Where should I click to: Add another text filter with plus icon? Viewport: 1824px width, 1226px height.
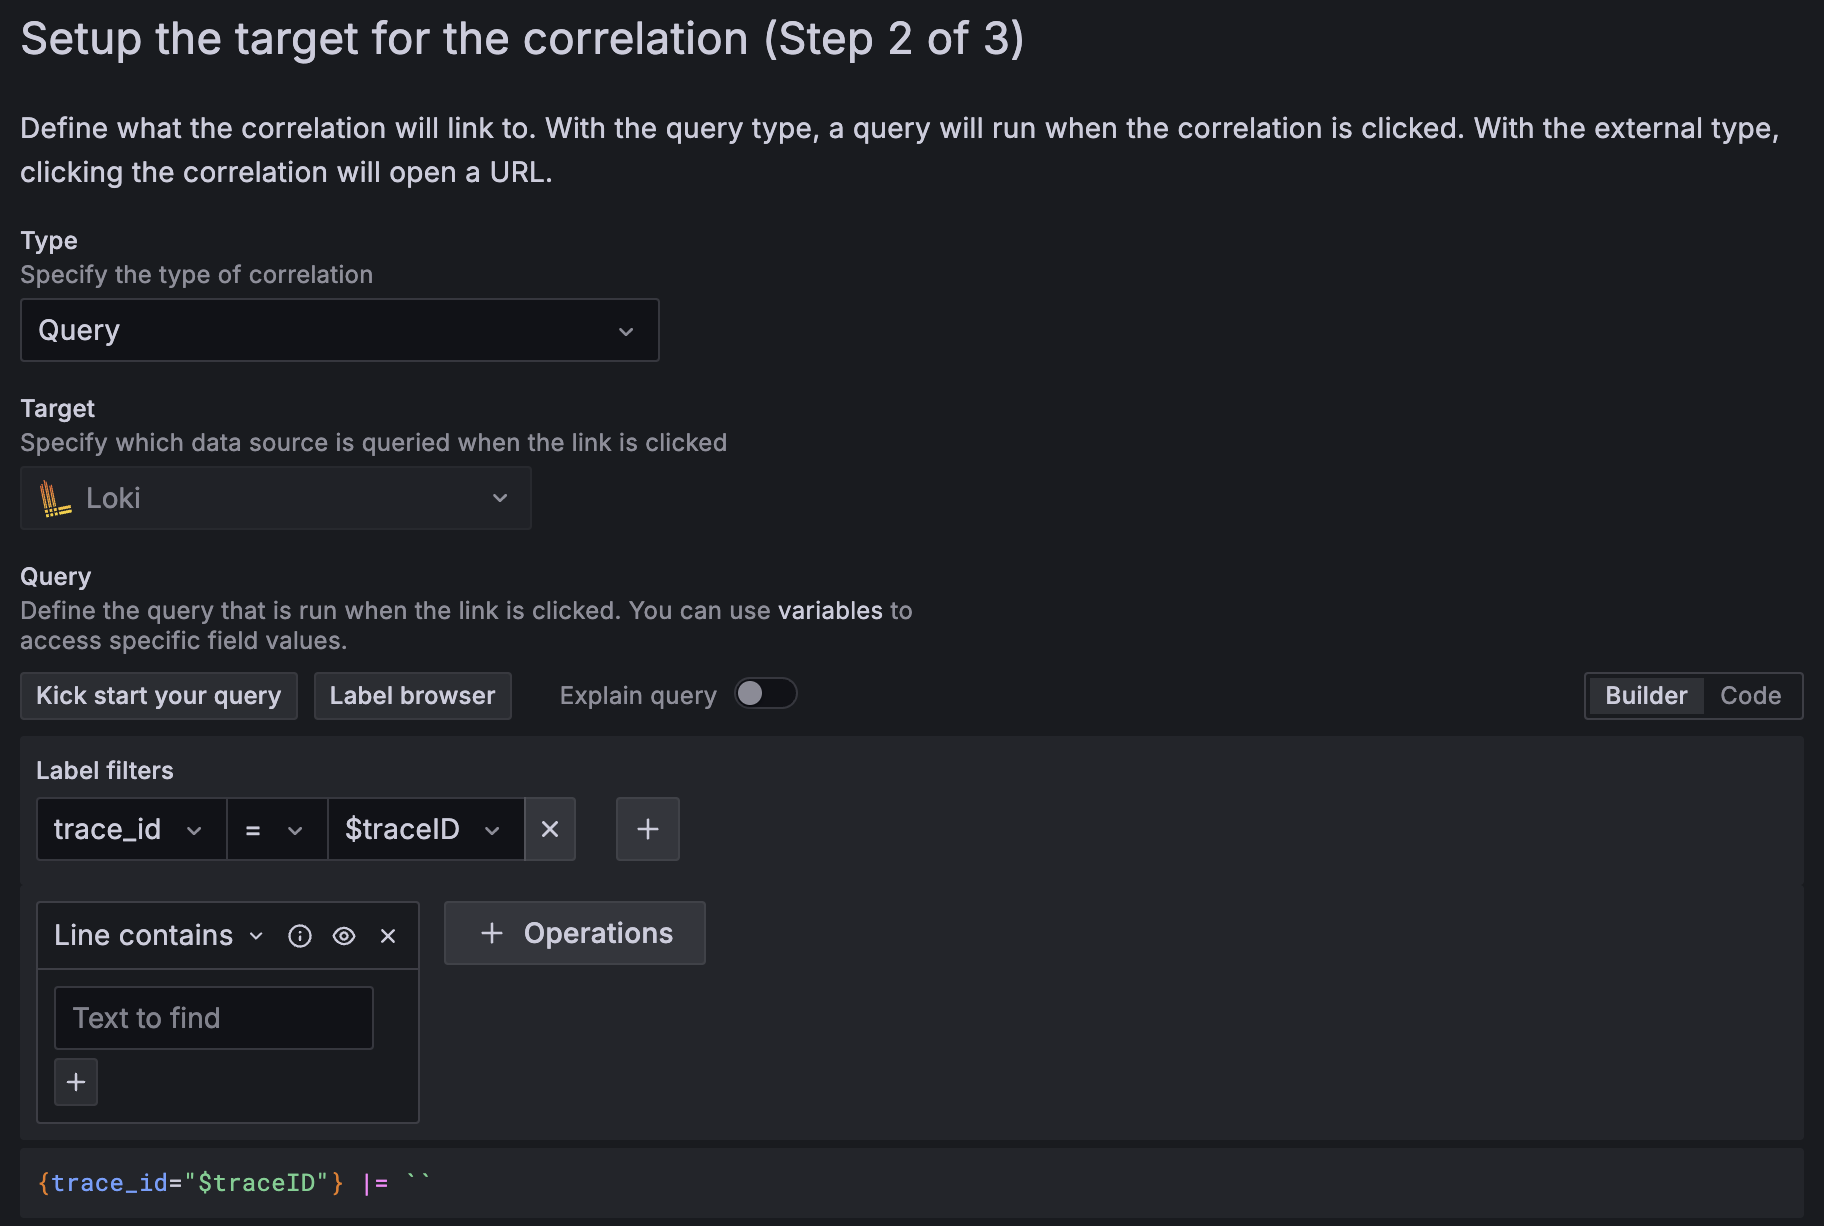coord(75,1081)
